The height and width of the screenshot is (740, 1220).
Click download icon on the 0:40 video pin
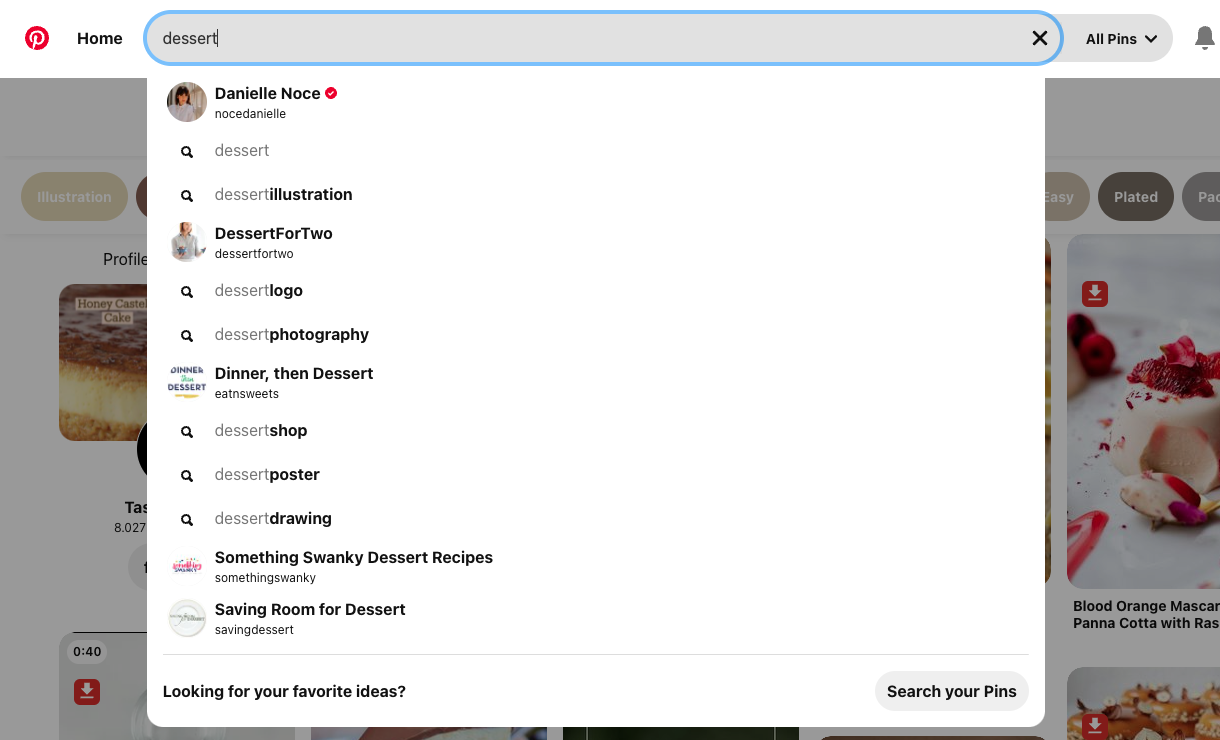[x=87, y=692]
